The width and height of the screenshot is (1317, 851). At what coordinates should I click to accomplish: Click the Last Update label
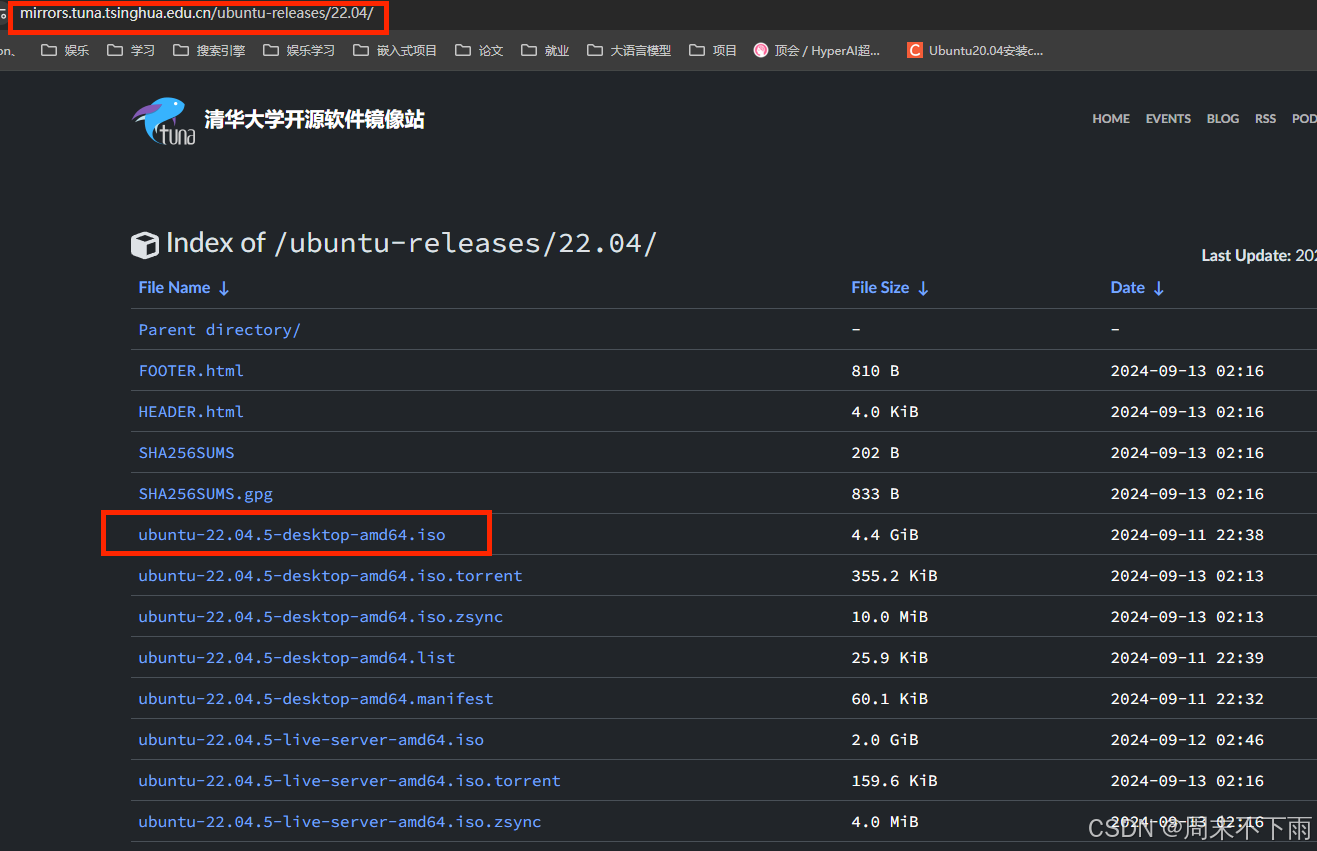point(1246,256)
